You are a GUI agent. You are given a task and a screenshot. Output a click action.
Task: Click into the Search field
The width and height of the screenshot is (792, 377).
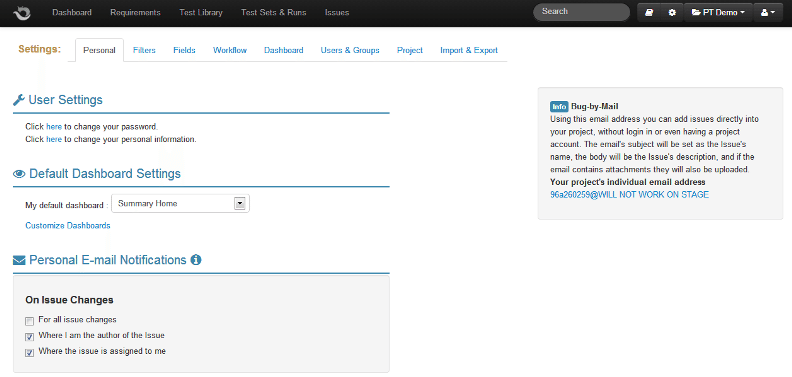(x=581, y=12)
